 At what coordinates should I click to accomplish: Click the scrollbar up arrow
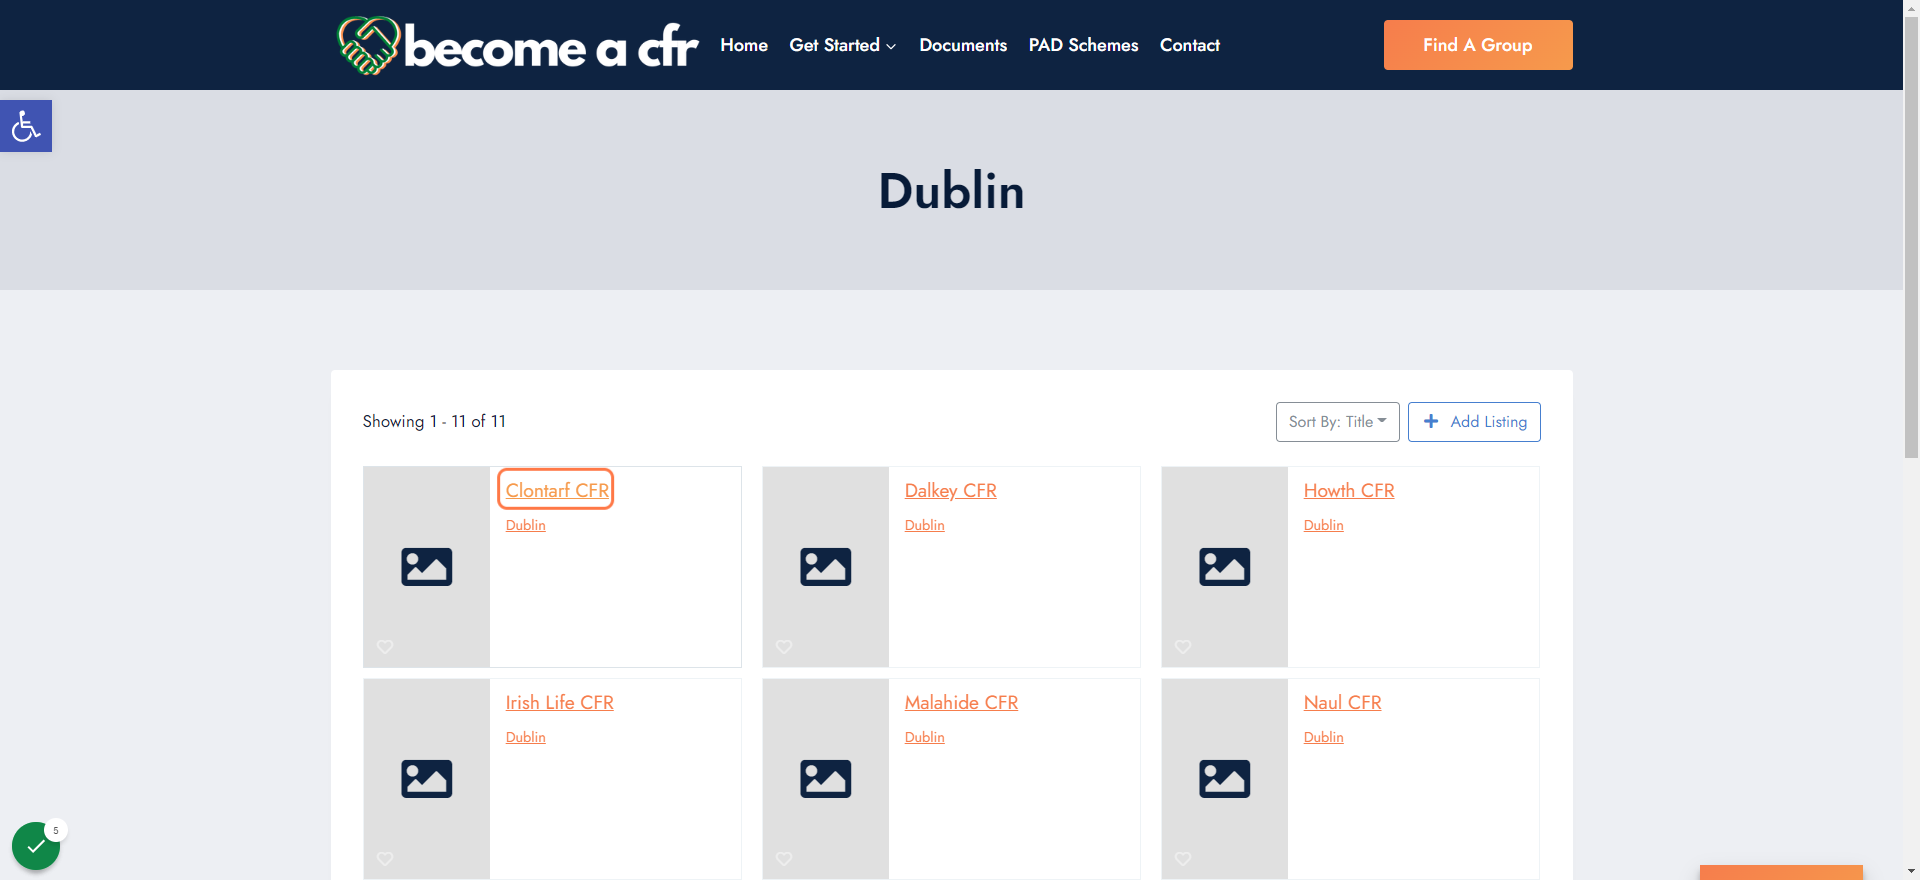coord(1911,7)
